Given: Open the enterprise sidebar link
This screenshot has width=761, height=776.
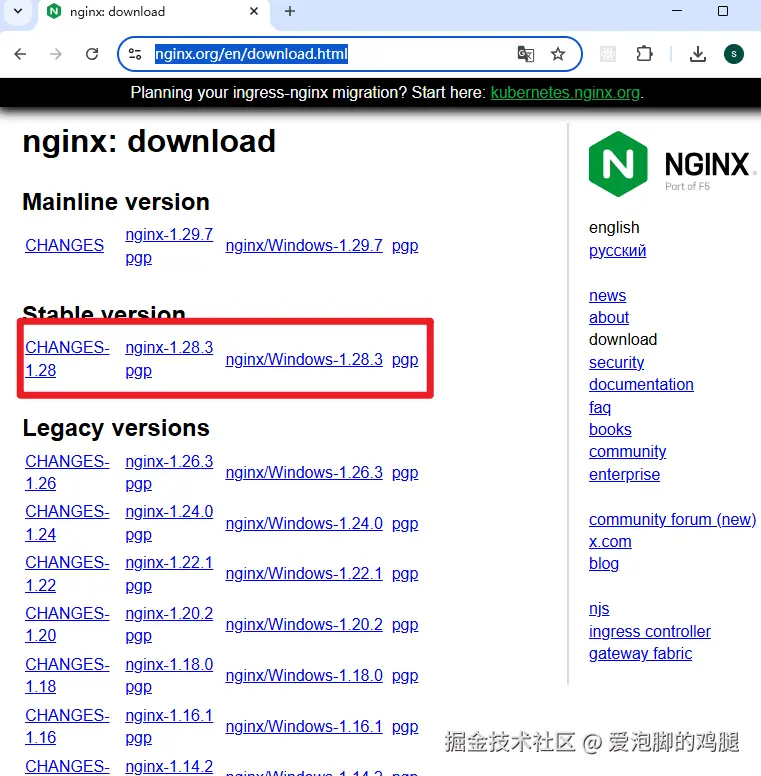Looking at the screenshot, I should coord(624,475).
